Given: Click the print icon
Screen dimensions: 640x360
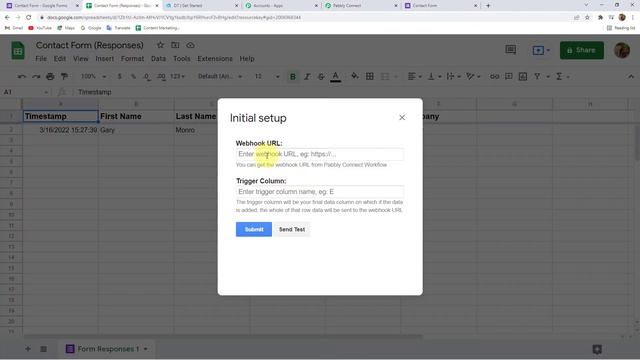Looking at the screenshot, I should point(50,76).
